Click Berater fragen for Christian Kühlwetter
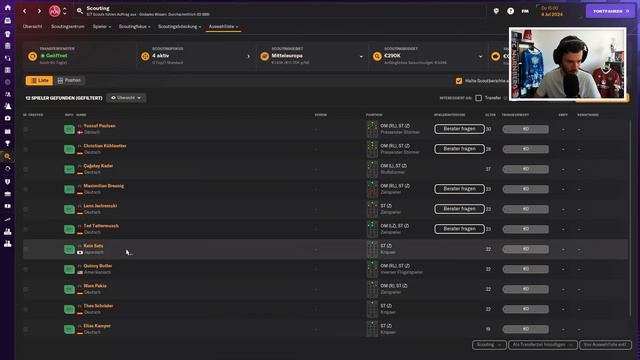 (x=459, y=149)
